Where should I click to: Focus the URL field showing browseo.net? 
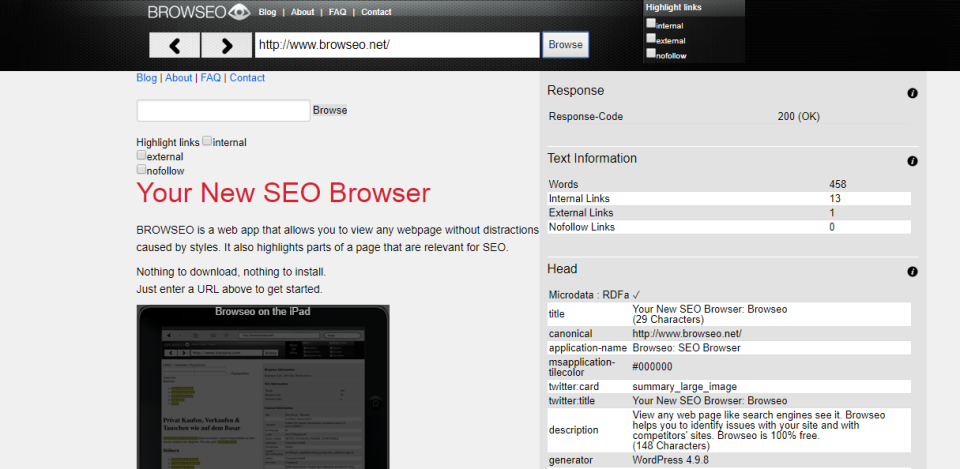coord(397,45)
